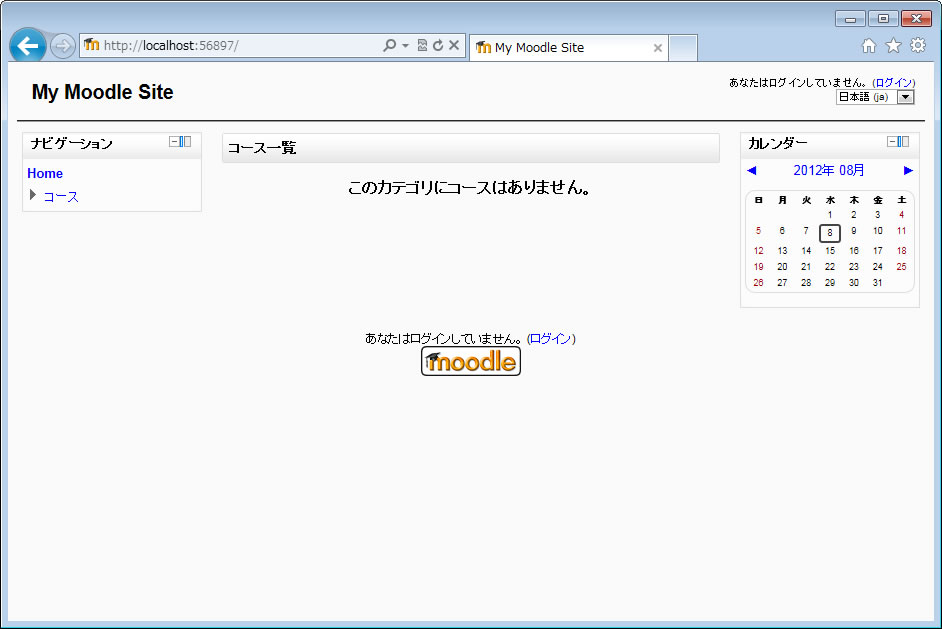Click the Home link in navigation

(x=45, y=174)
